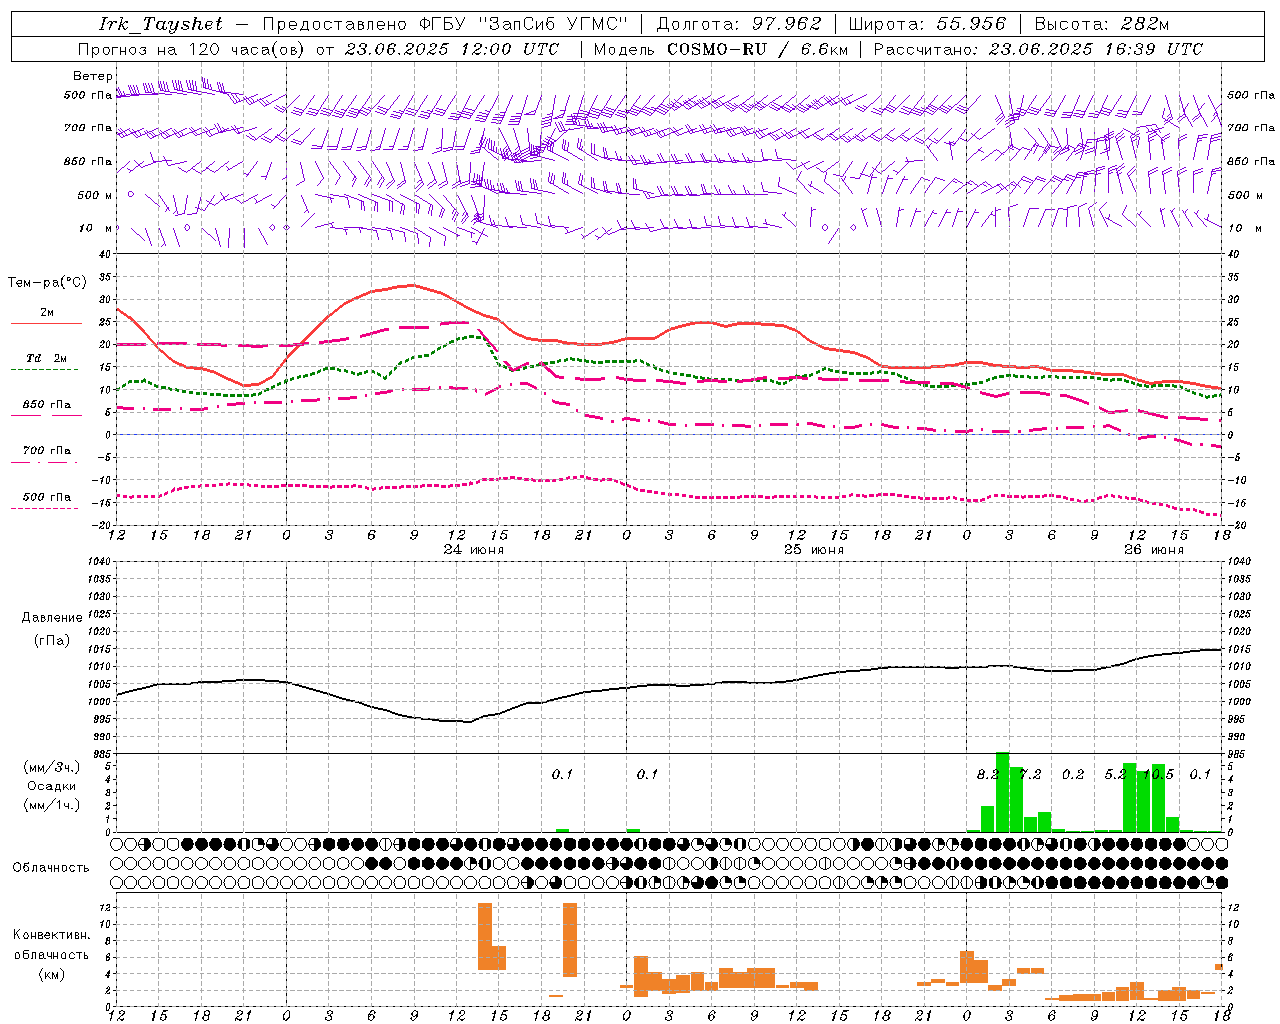
Task: Click the 1040 tick on left pressure axis
Action: click(98, 561)
